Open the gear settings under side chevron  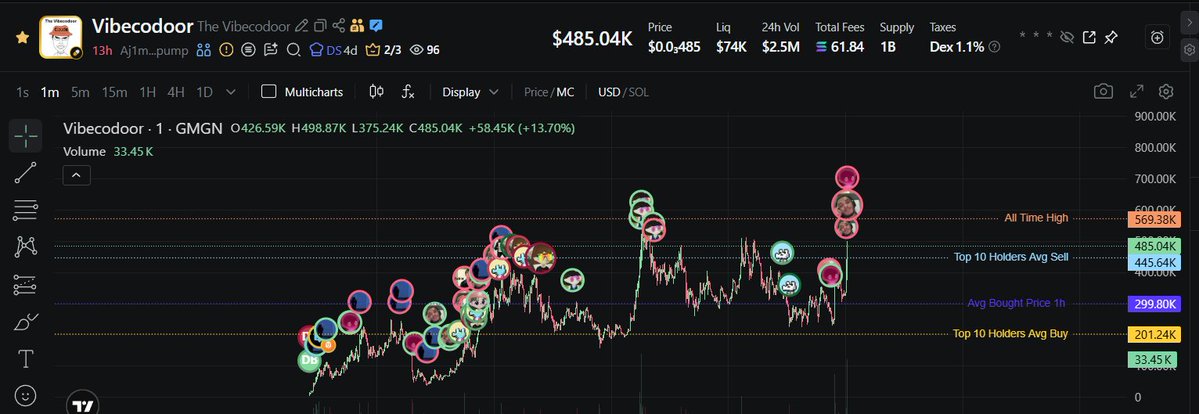tap(1189, 50)
